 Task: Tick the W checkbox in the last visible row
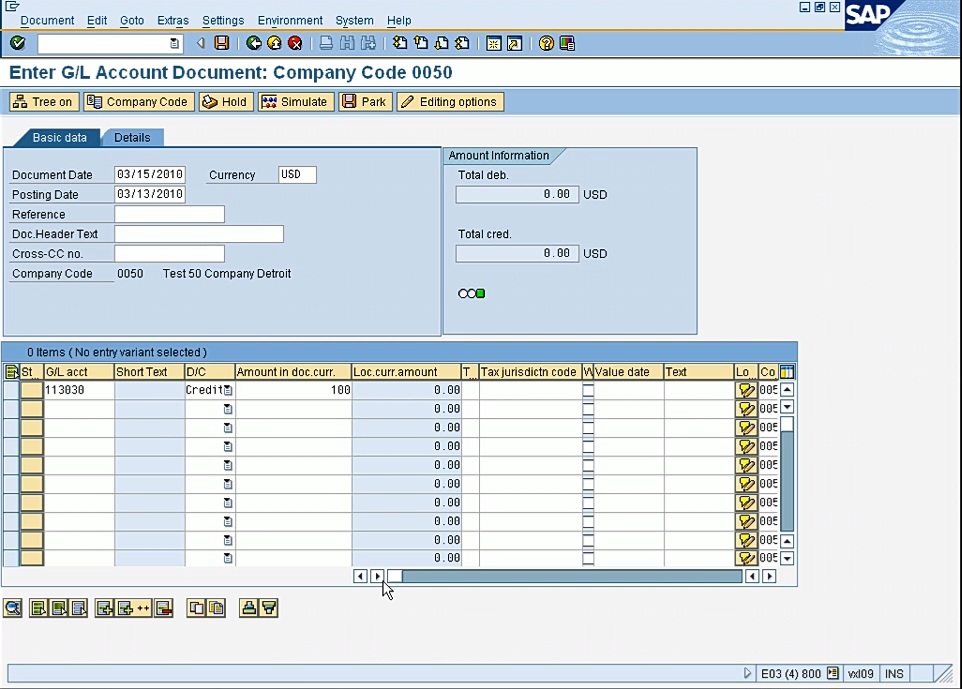point(588,558)
